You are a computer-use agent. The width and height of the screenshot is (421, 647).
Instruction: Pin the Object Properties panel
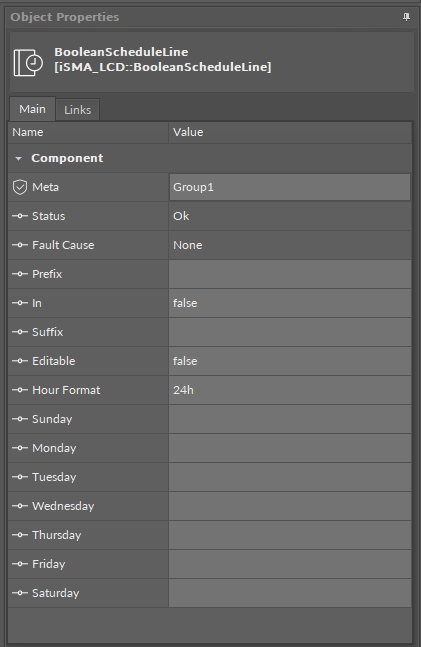[x=406, y=17]
